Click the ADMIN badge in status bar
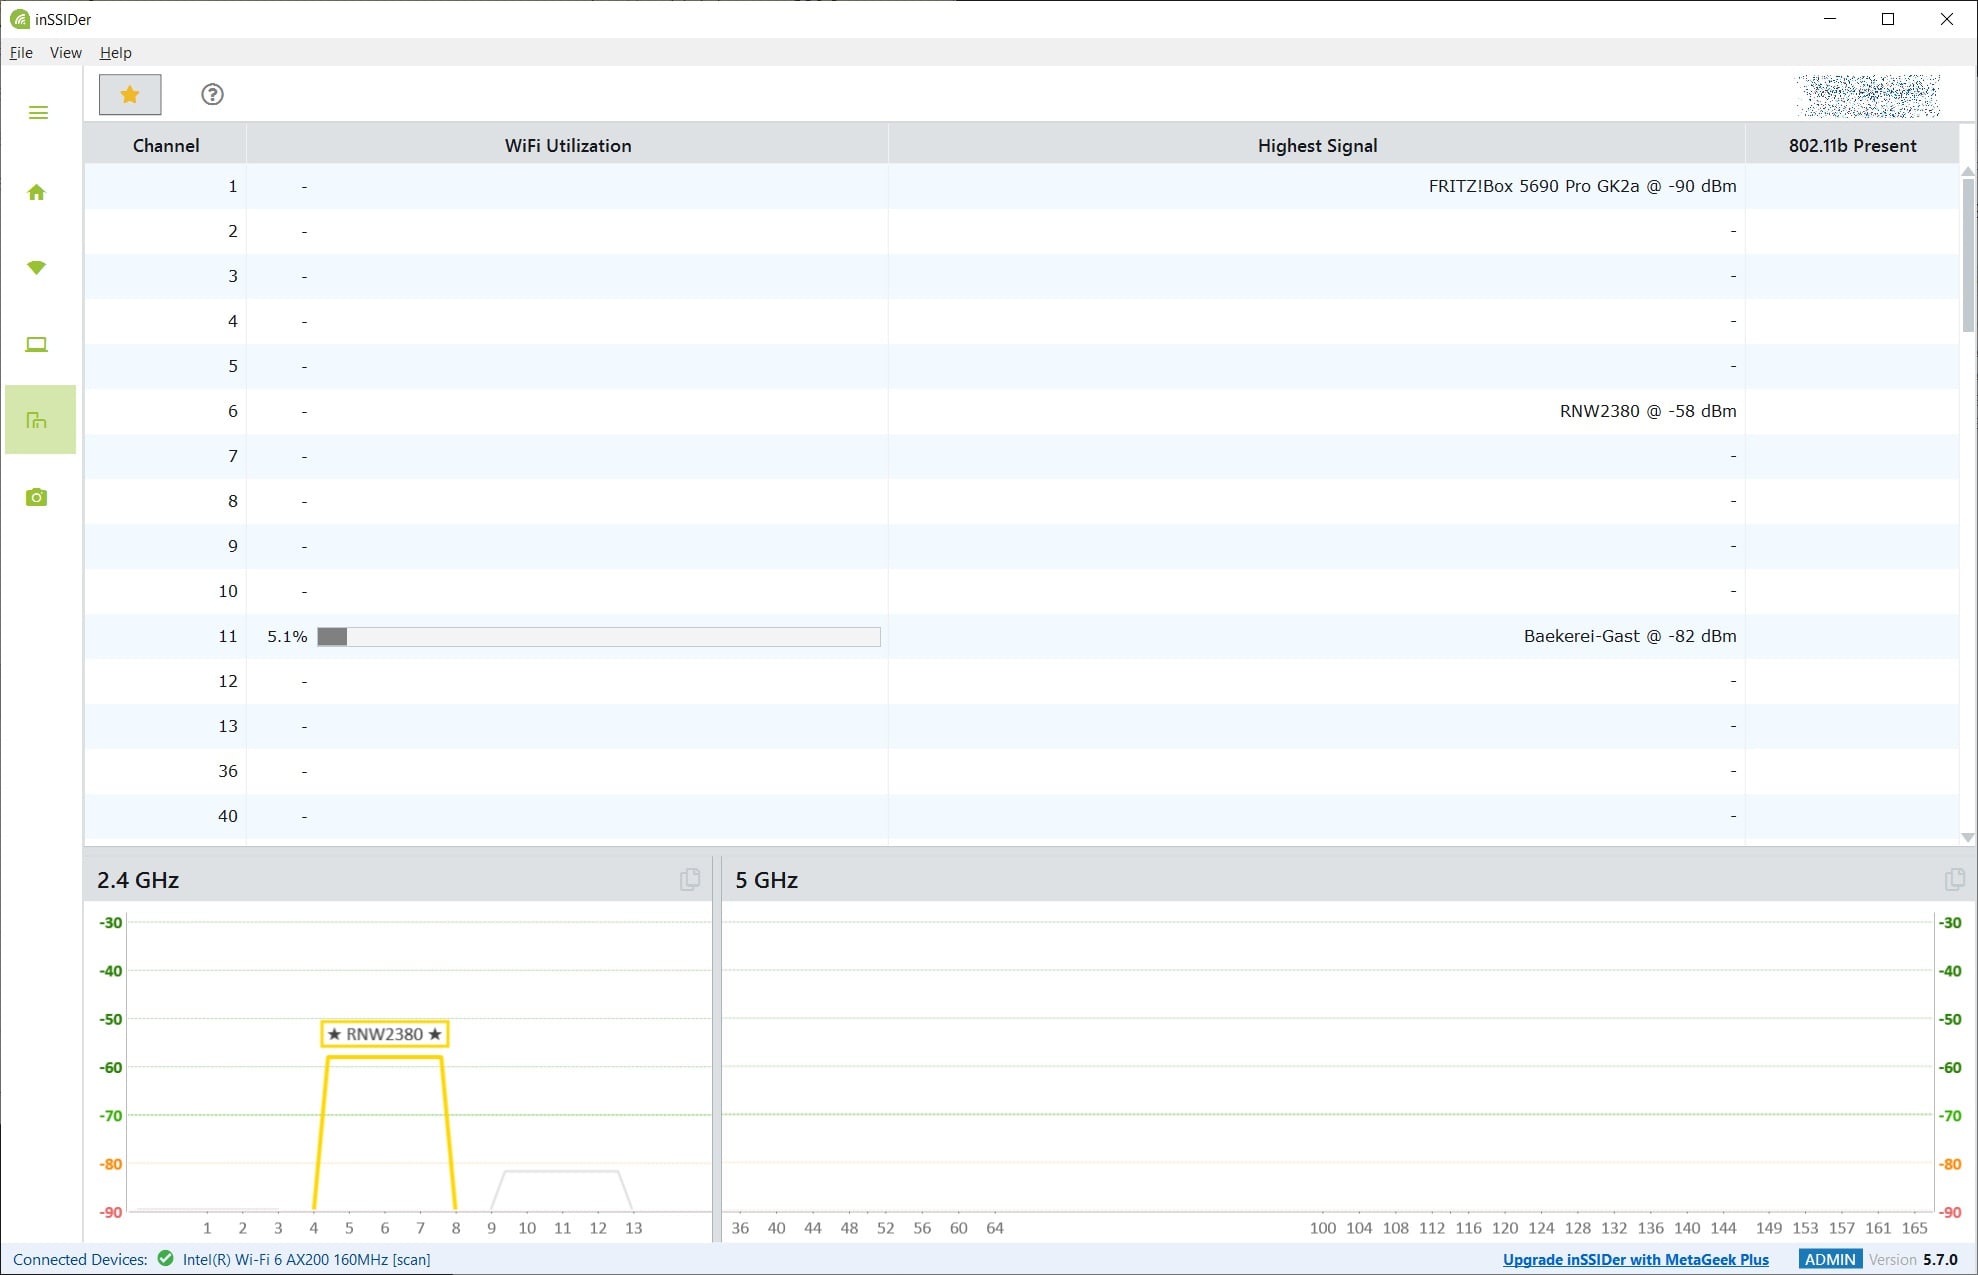Image resolution: width=1978 pixels, height=1275 pixels. tap(1830, 1260)
